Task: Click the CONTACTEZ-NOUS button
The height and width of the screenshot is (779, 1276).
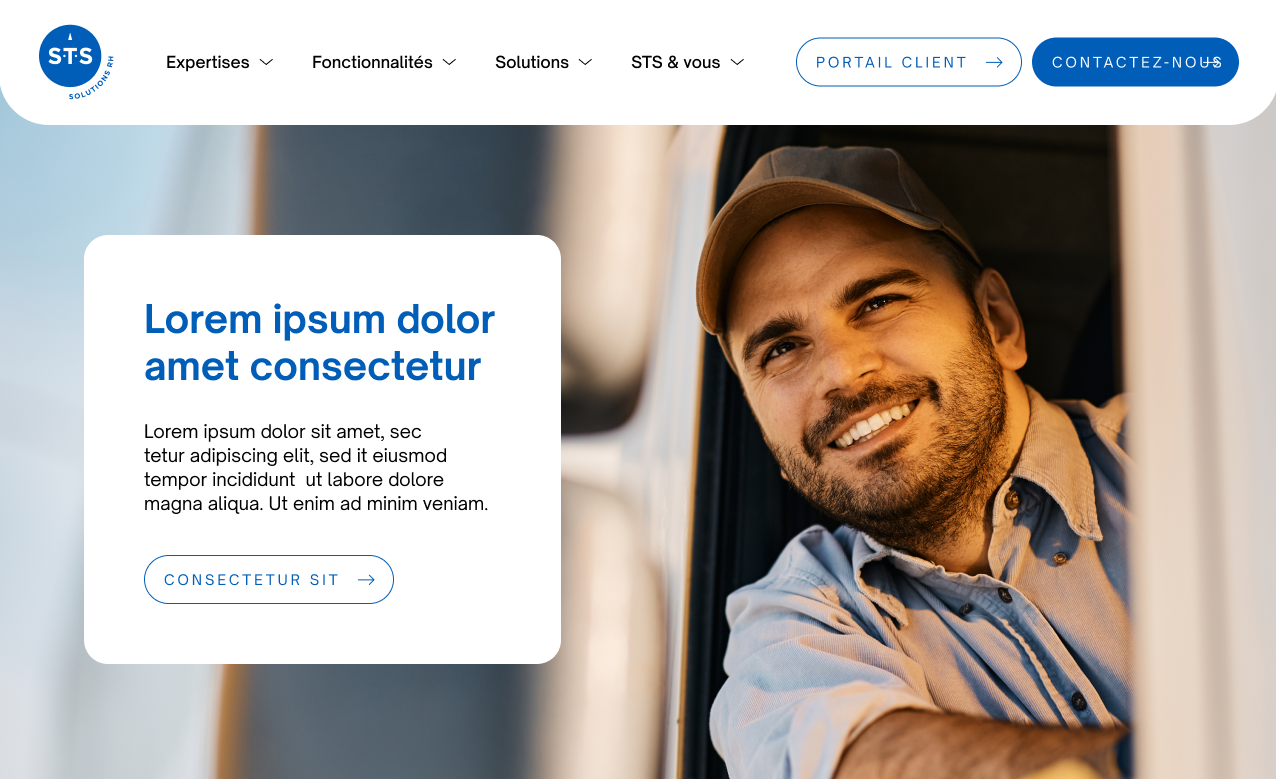Action: click(x=1135, y=62)
